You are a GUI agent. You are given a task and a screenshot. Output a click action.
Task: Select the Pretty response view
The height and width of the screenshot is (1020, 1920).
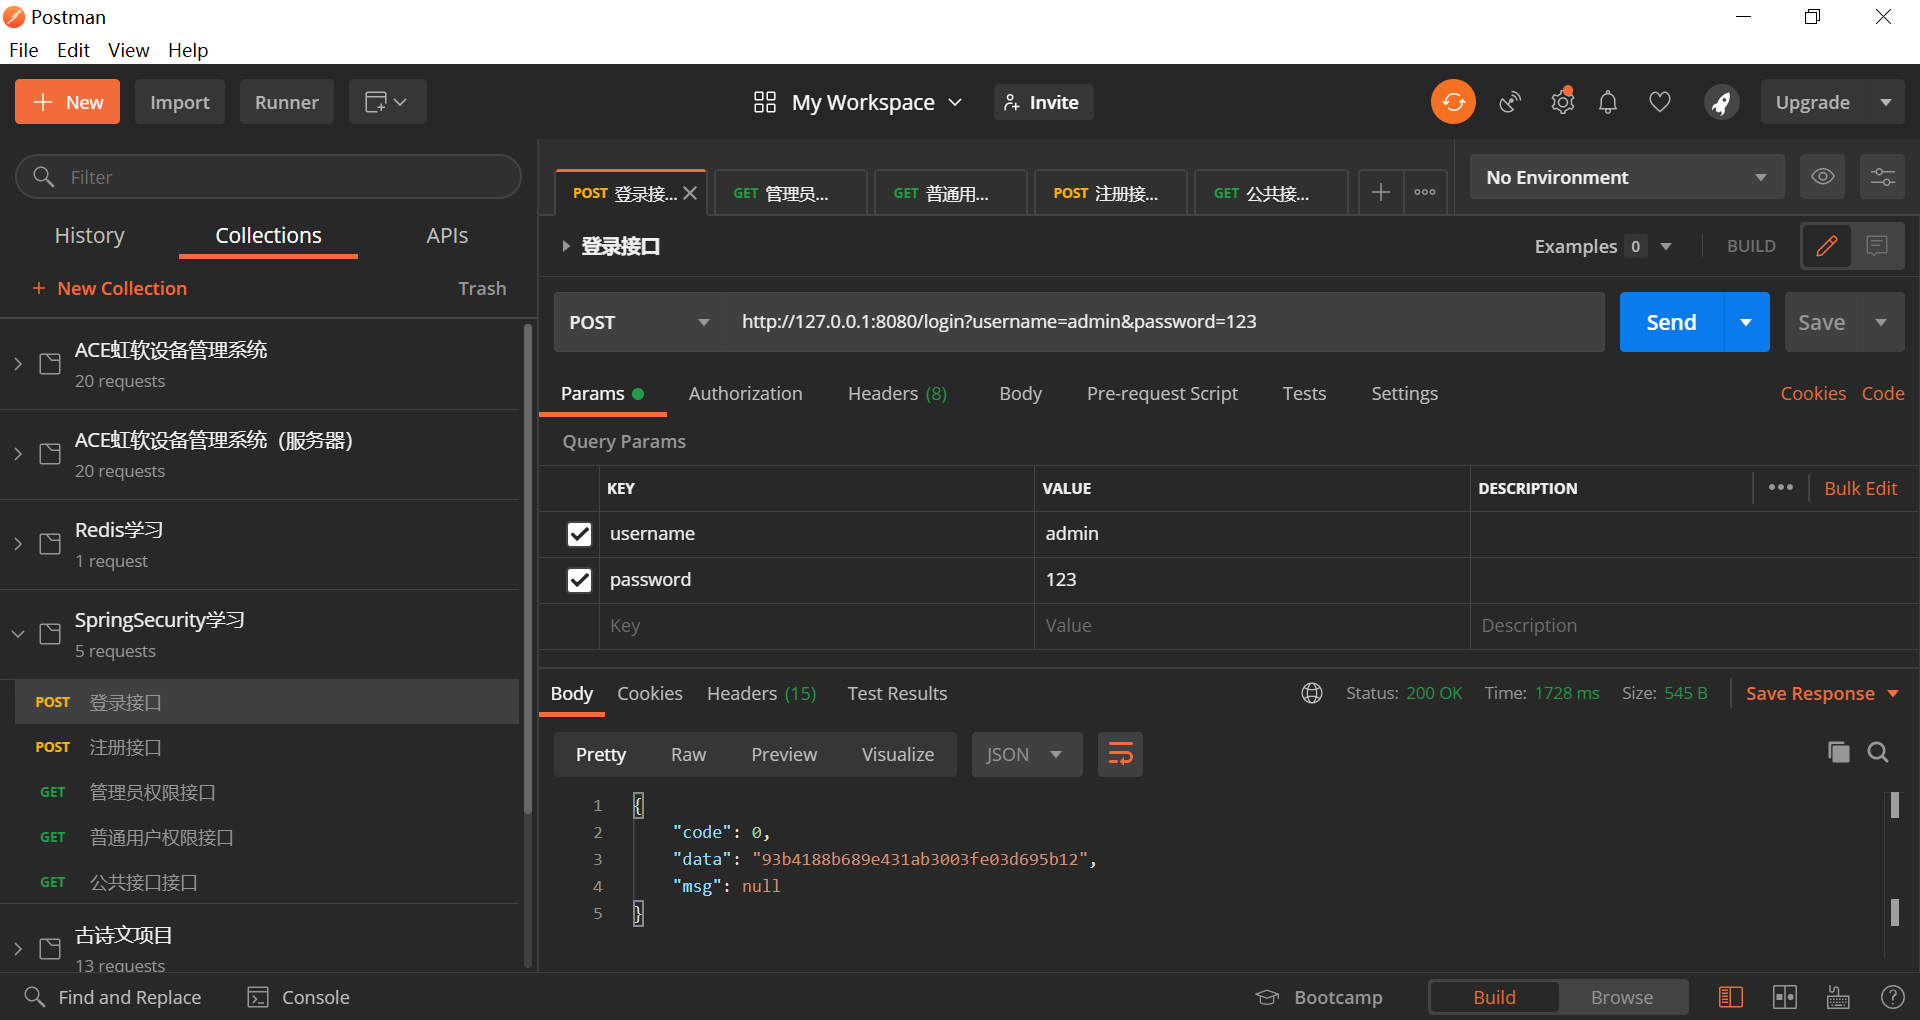pos(601,754)
